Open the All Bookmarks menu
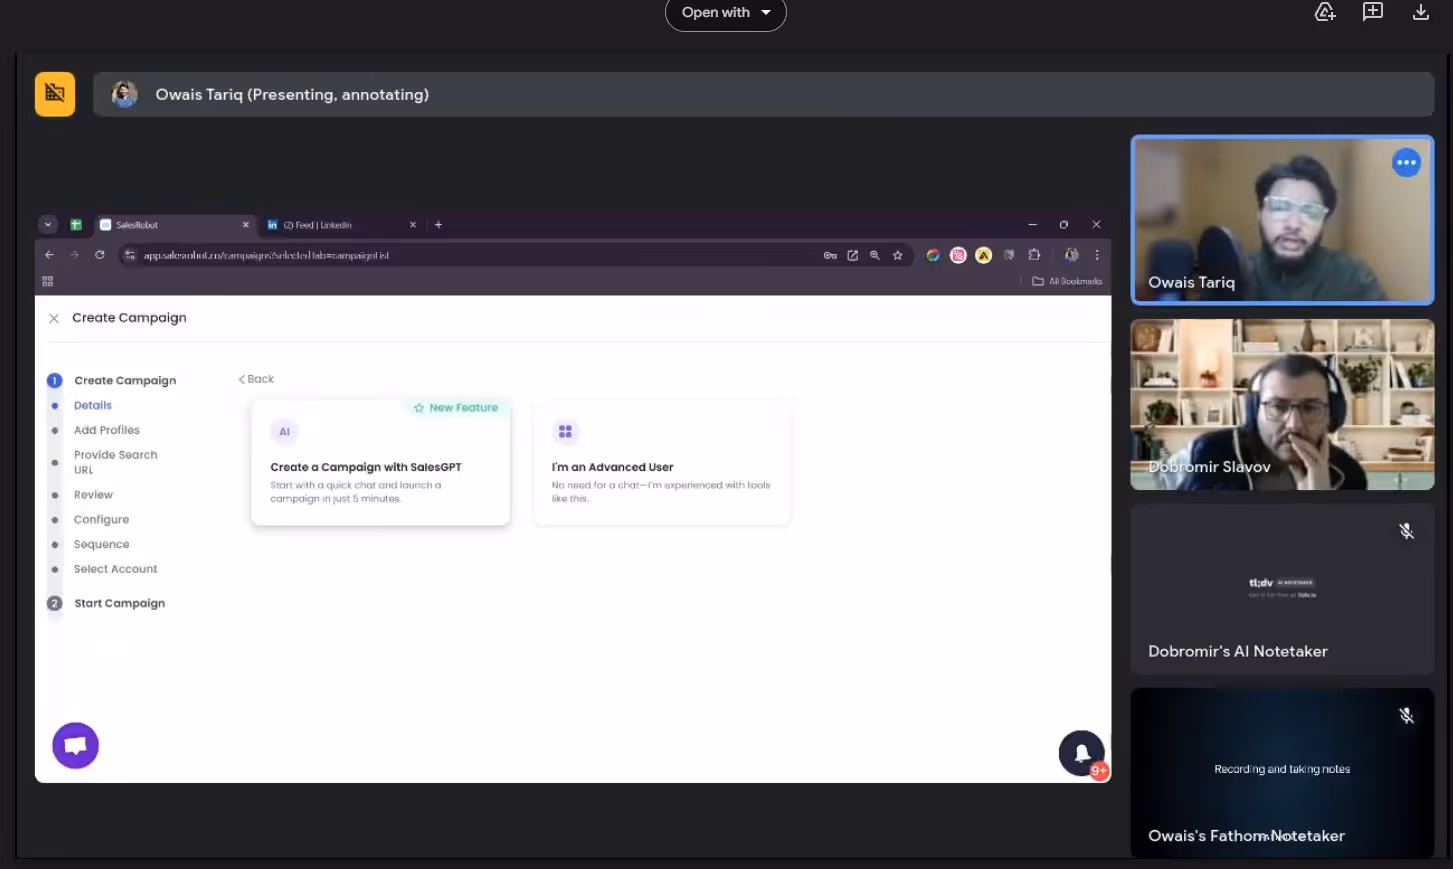Screen dimensions: 1453x869 tap(1068, 281)
